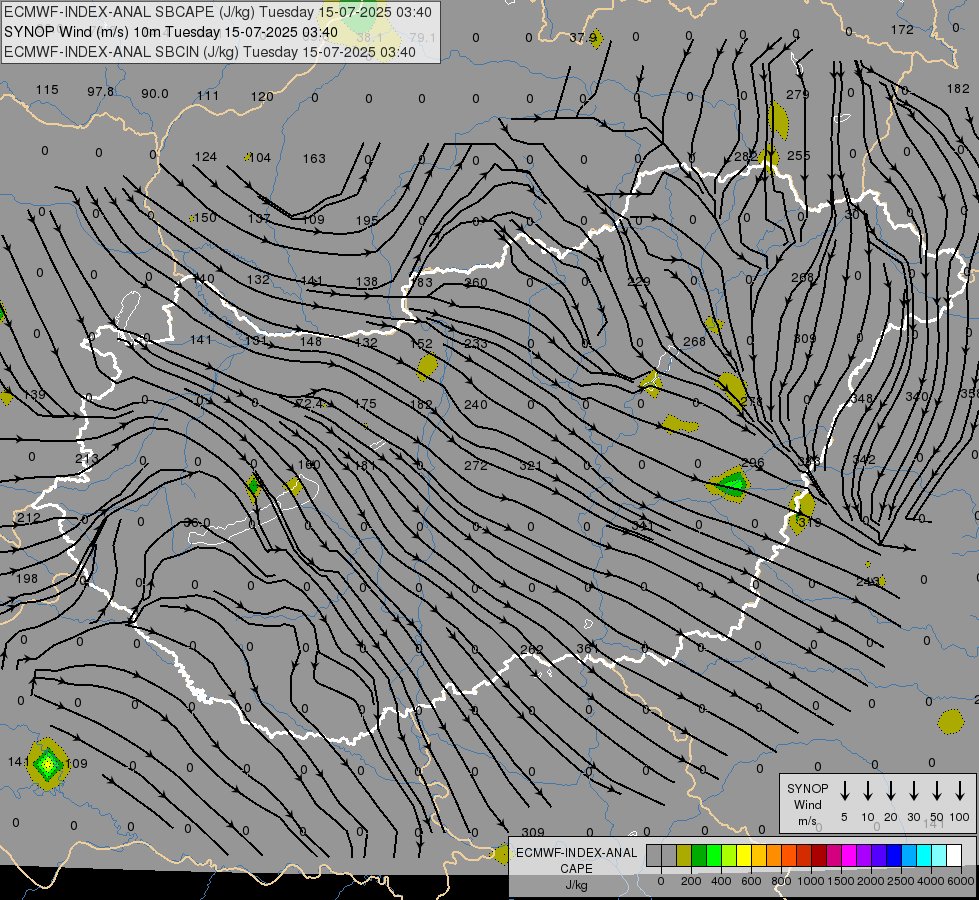
Task: Click the map value 361
Action: [588, 649]
